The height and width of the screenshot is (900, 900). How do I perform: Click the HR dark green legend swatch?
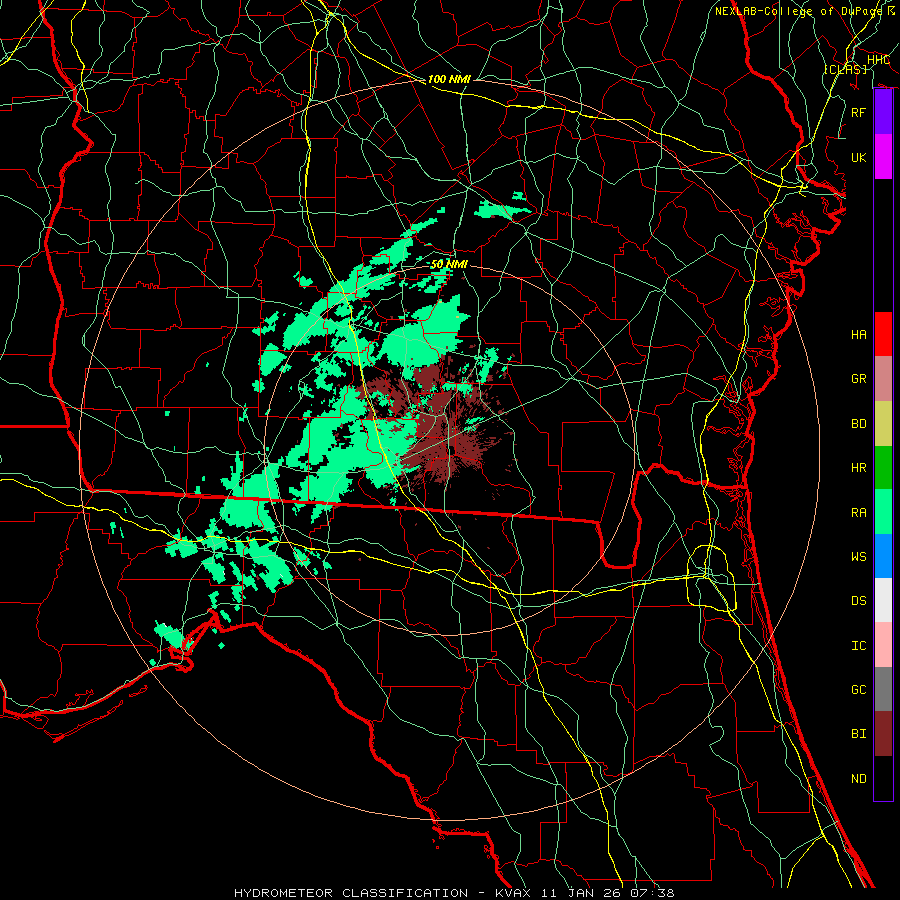click(x=883, y=468)
